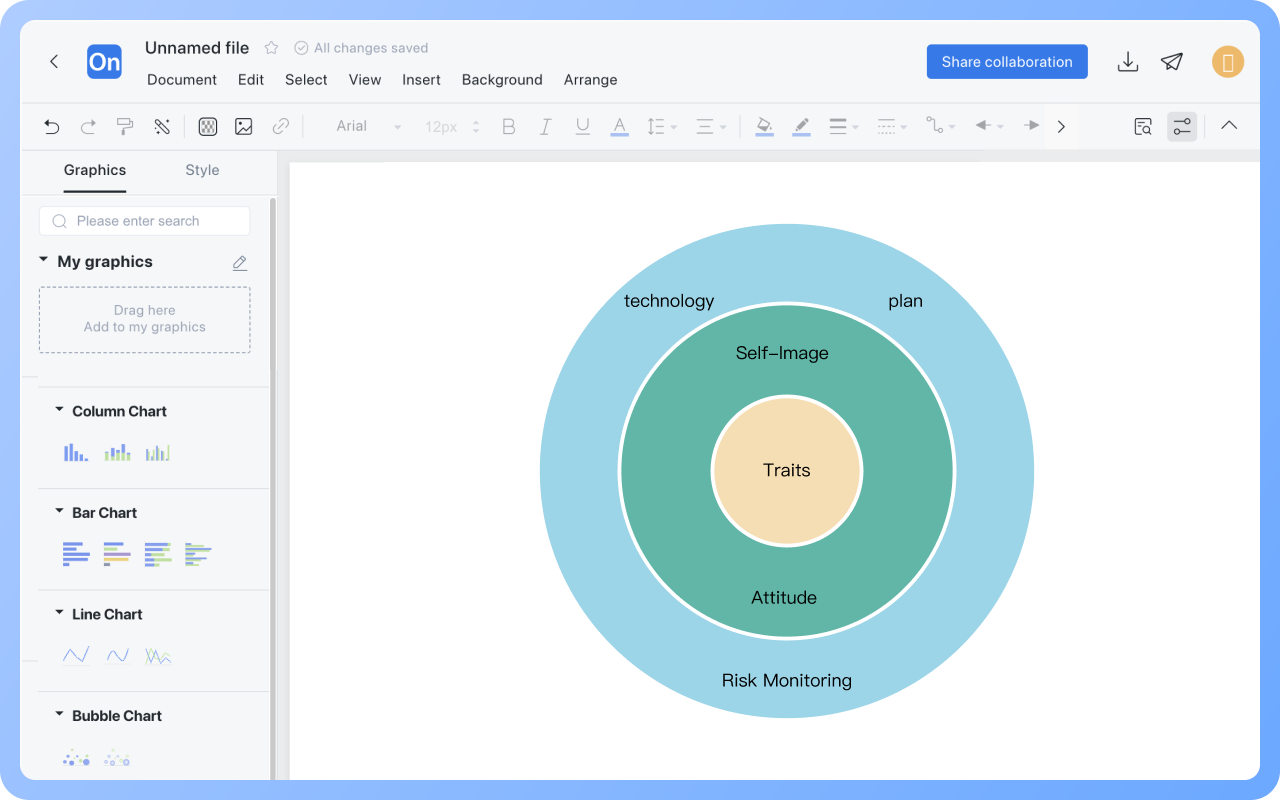Click the checkered pattern toolbar icon
1280x800 pixels.
pyautogui.click(x=208, y=126)
